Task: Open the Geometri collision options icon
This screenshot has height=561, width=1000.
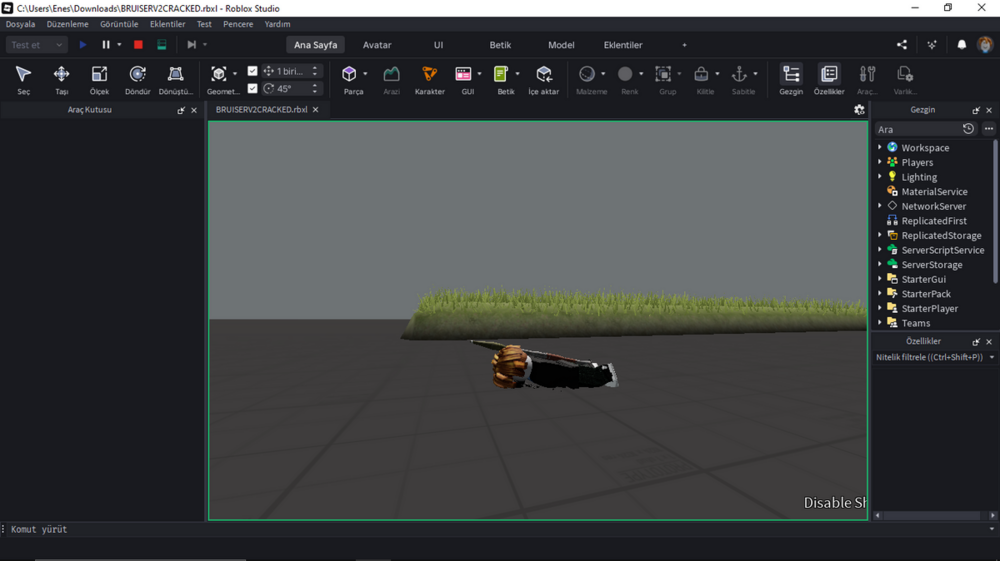Action: pyautogui.click(x=219, y=74)
